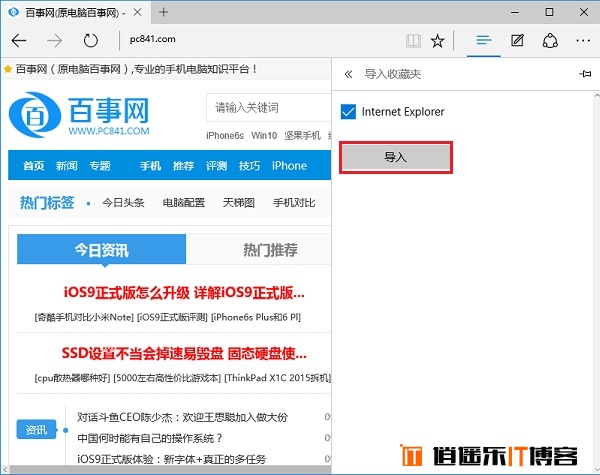Click the Win10 search suggestion
This screenshot has height=475, width=600.
click(x=264, y=135)
